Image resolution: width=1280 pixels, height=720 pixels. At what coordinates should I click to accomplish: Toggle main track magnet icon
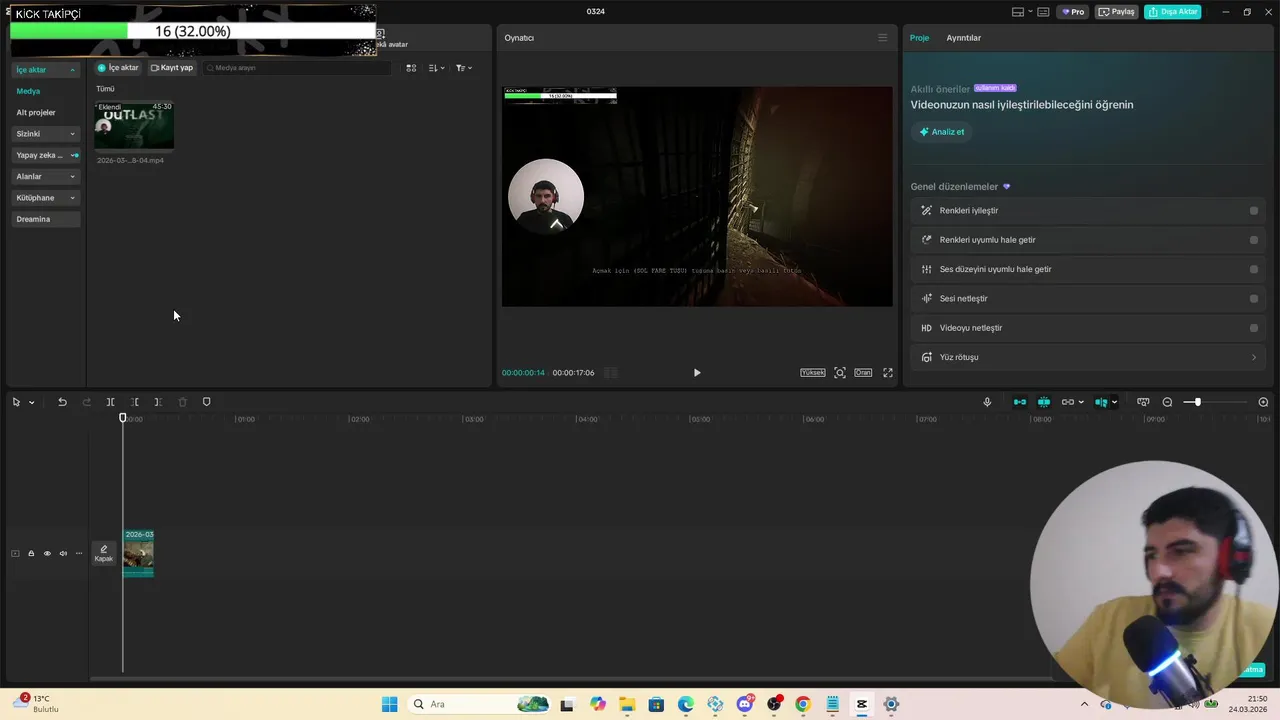point(1020,402)
